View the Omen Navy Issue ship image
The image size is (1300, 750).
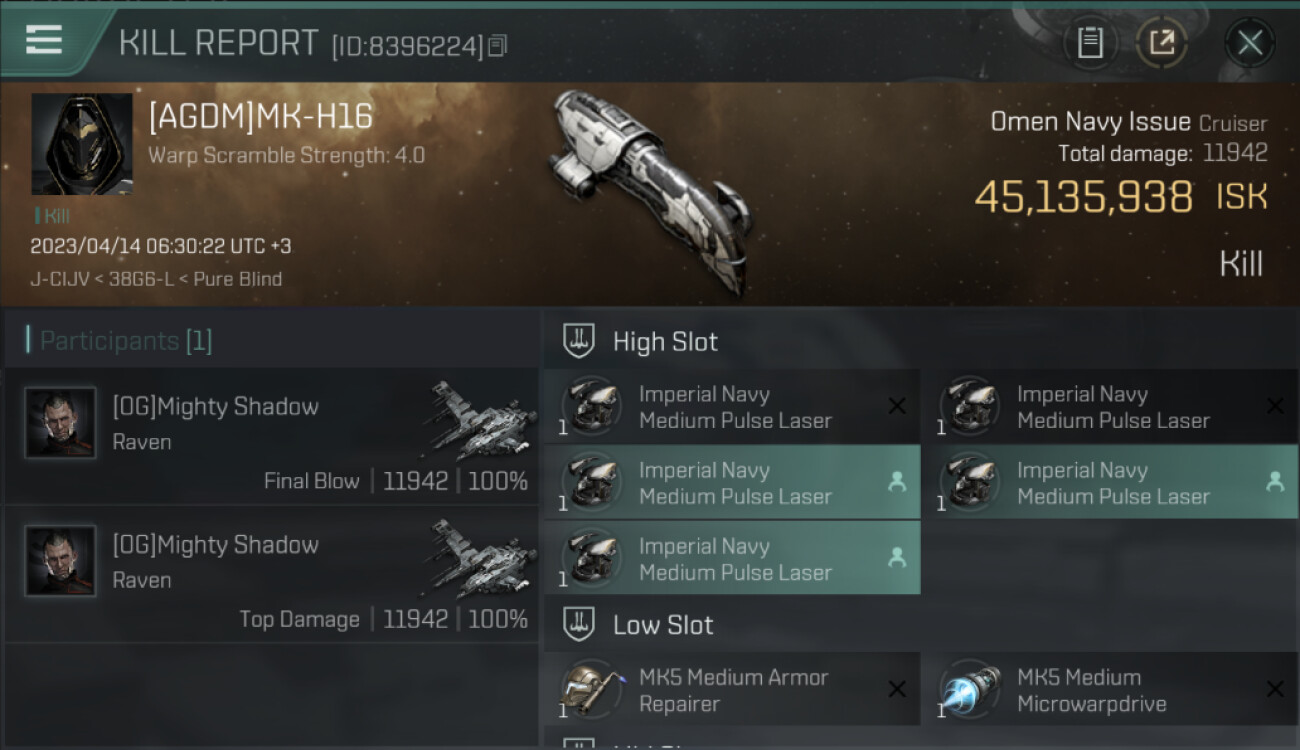pyautogui.click(x=650, y=190)
